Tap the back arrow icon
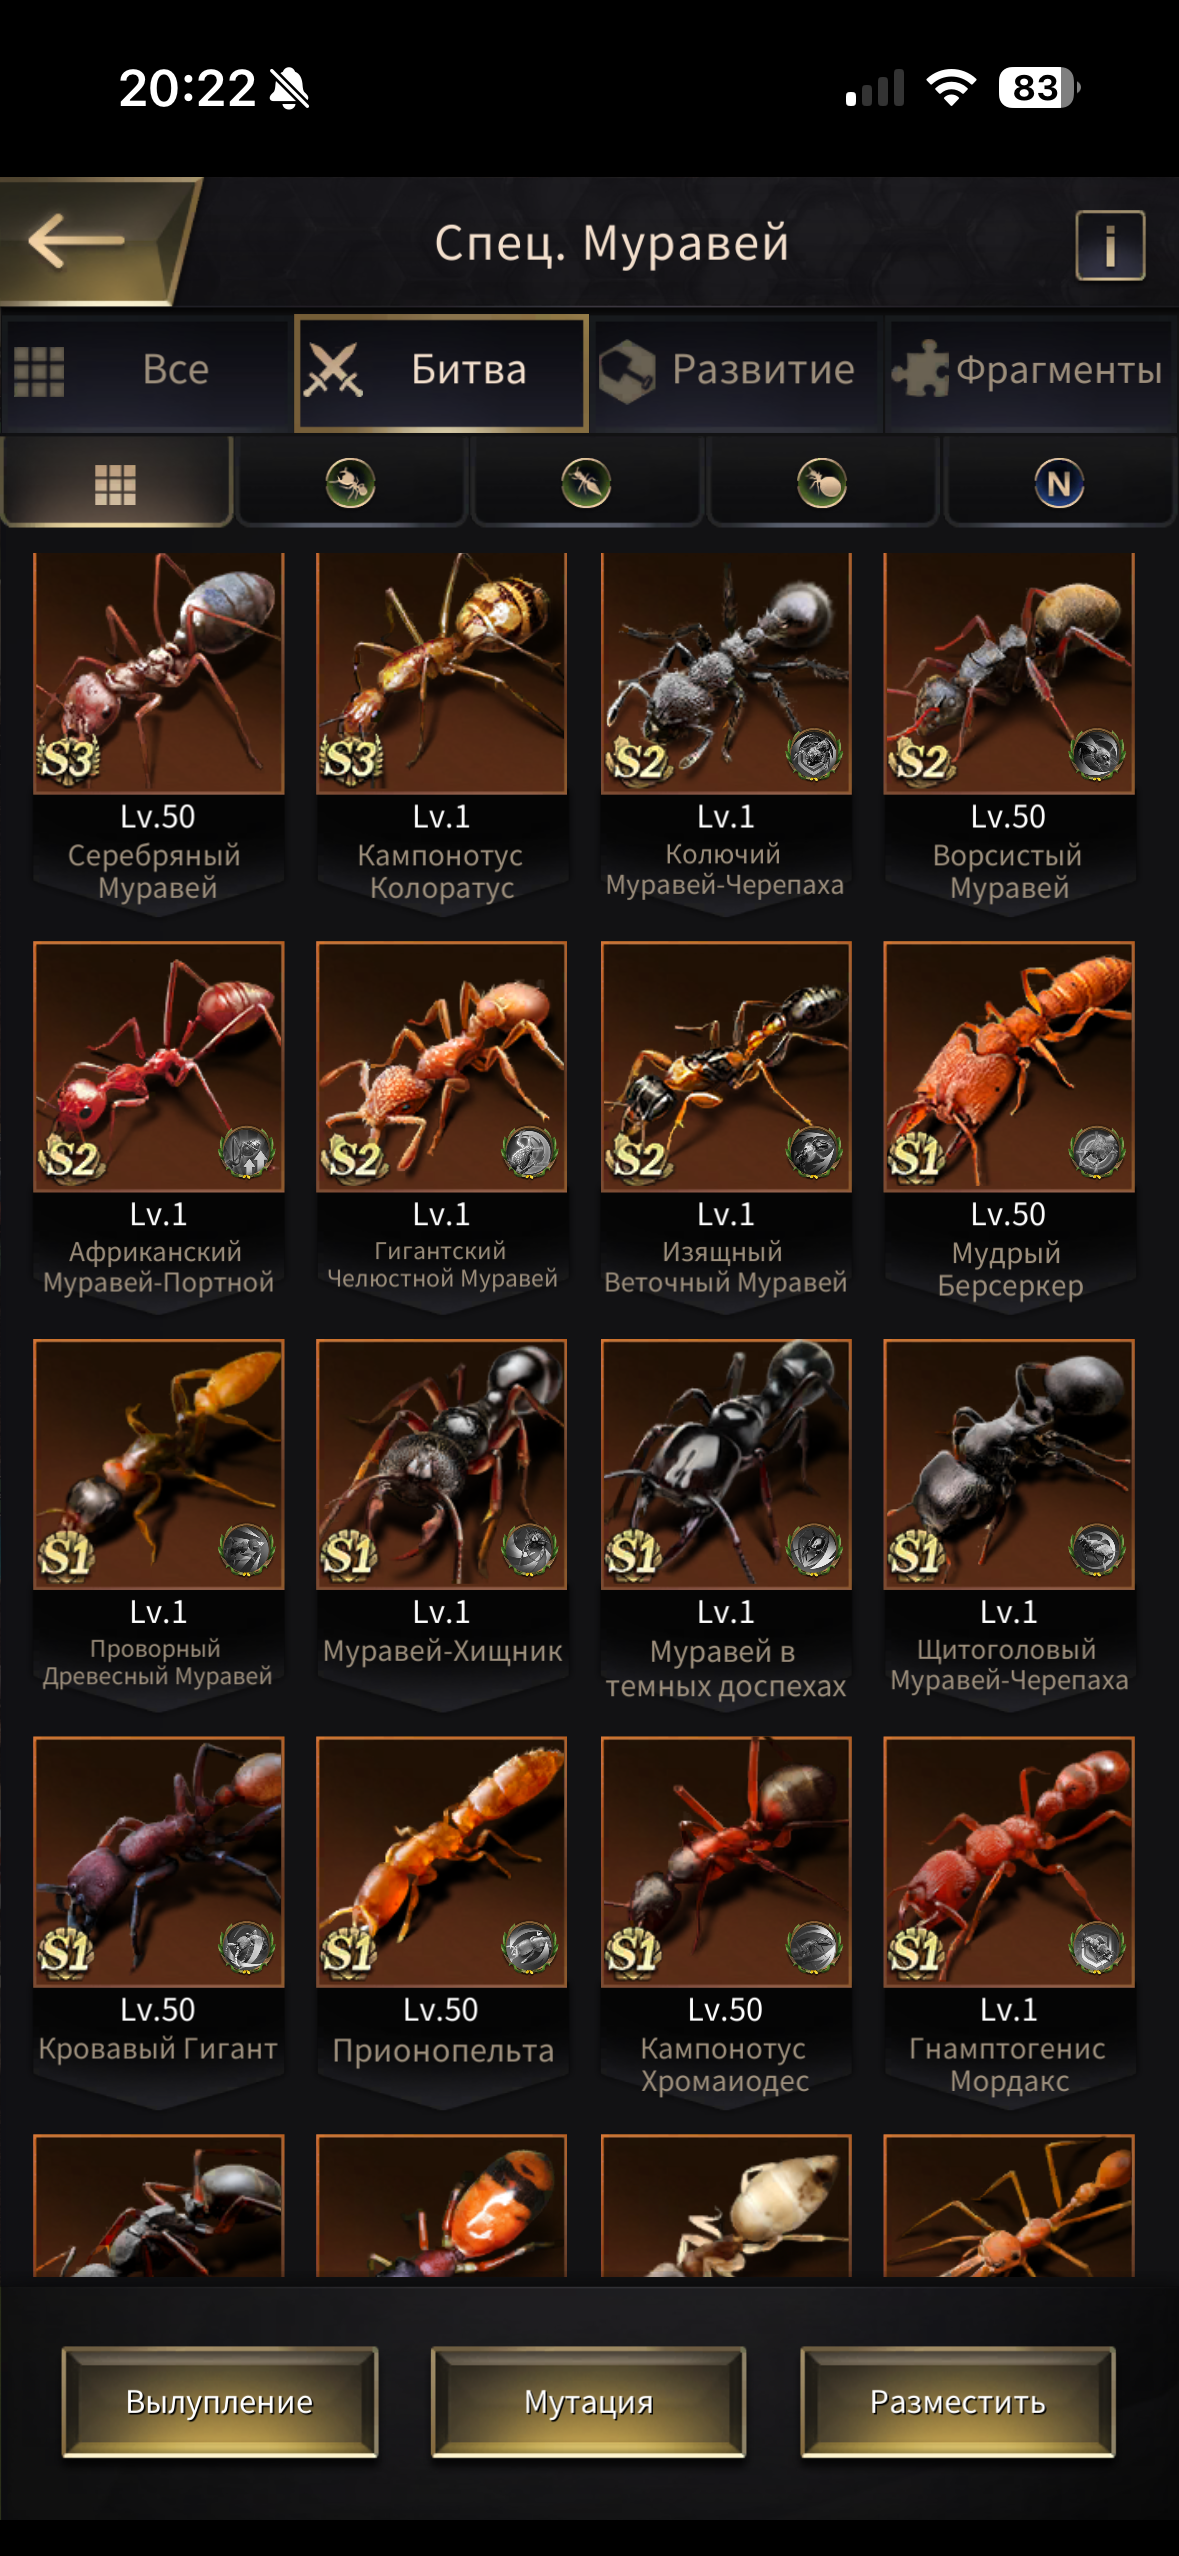This screenshot has width=1179, height=2556. click(x=76, y=240)
